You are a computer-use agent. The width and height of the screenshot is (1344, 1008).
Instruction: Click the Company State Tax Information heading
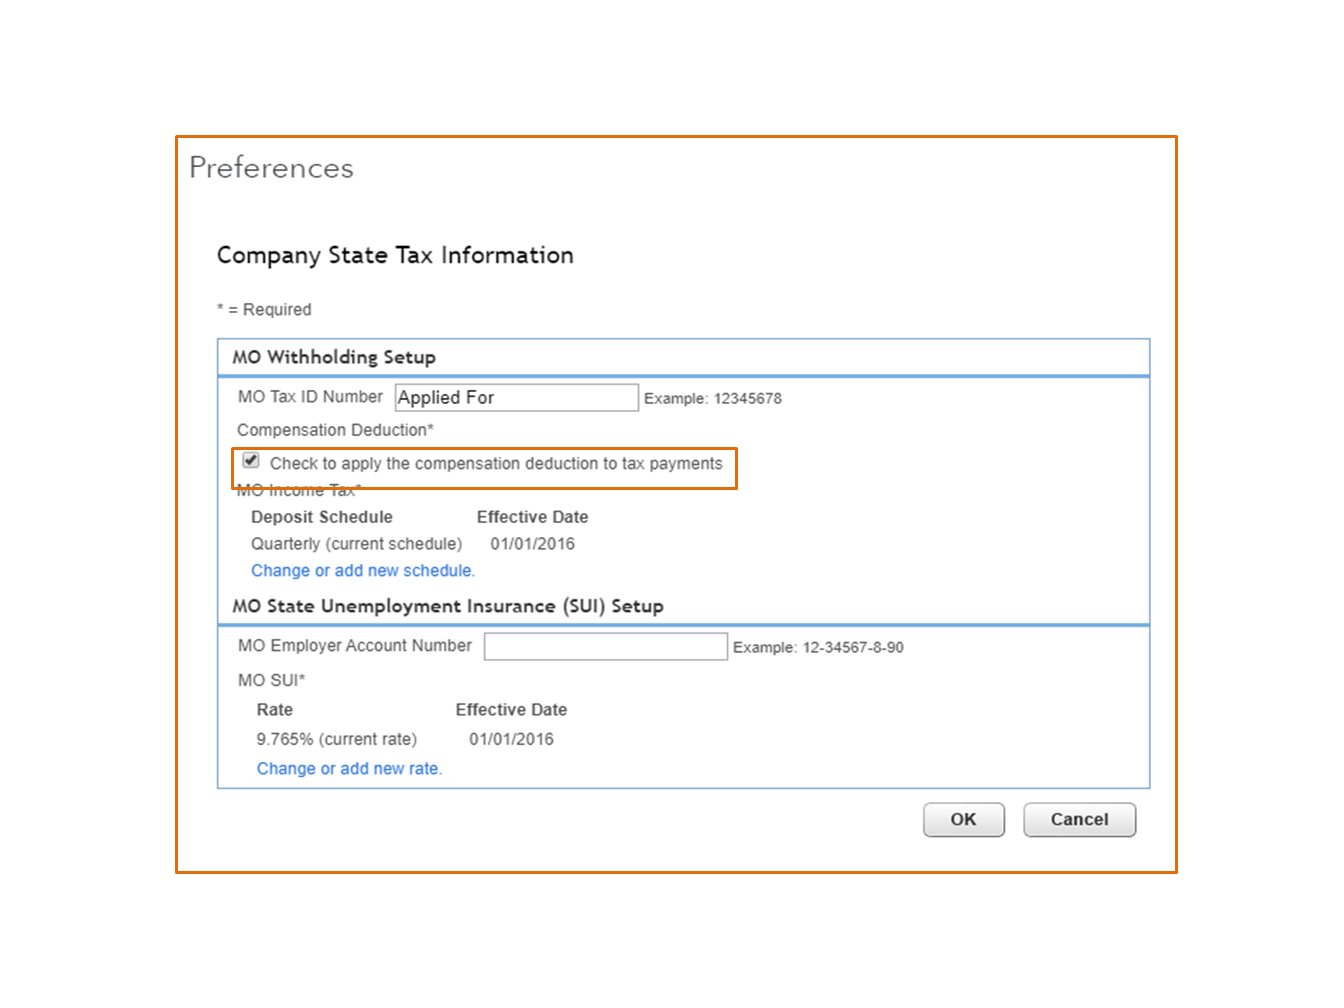click(x=395, y=256)
